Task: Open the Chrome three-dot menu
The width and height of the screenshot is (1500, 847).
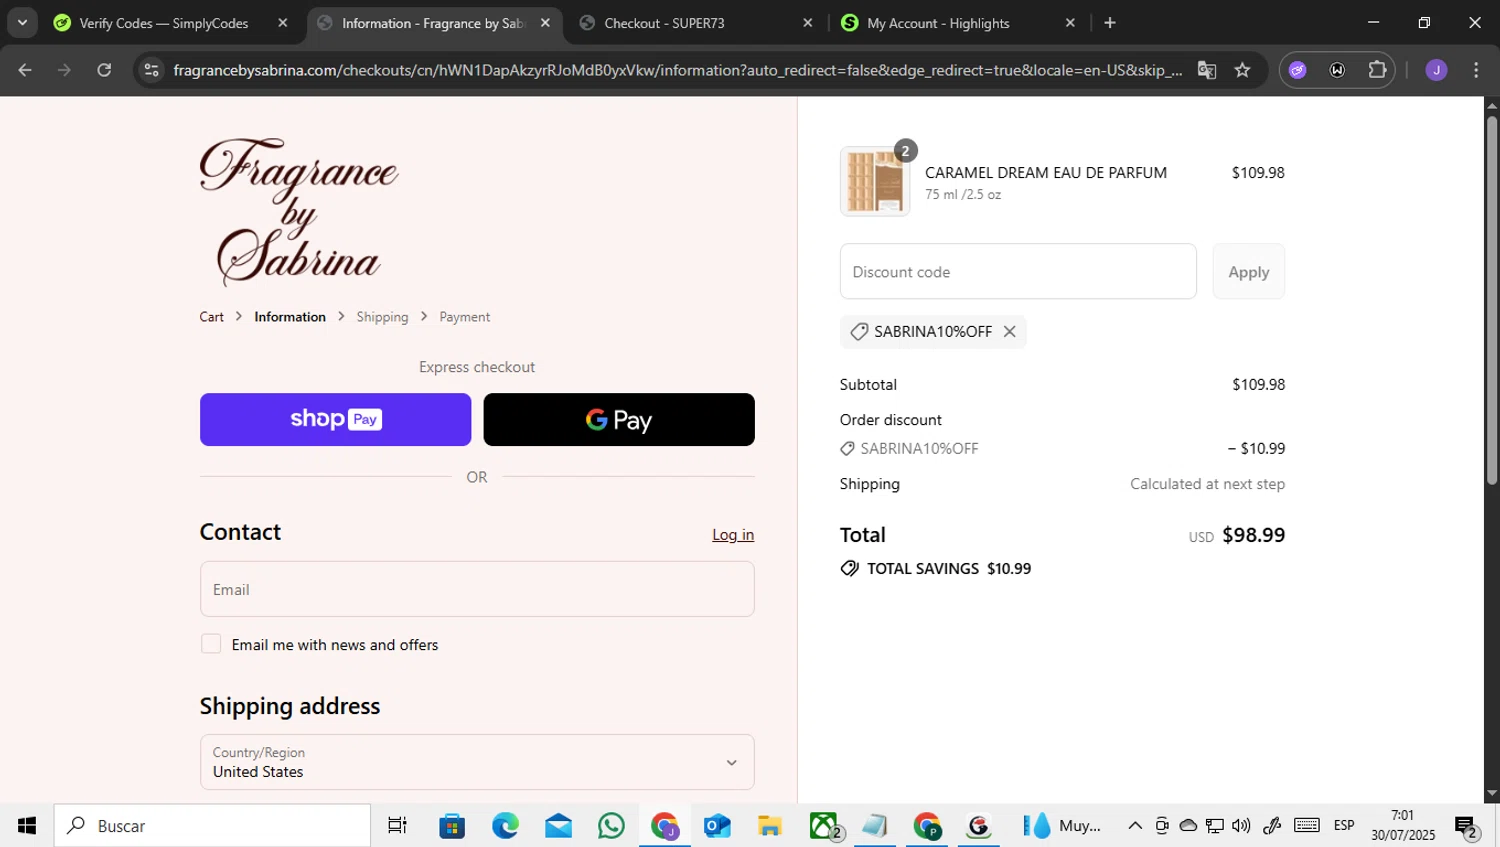Action: 1476,70
